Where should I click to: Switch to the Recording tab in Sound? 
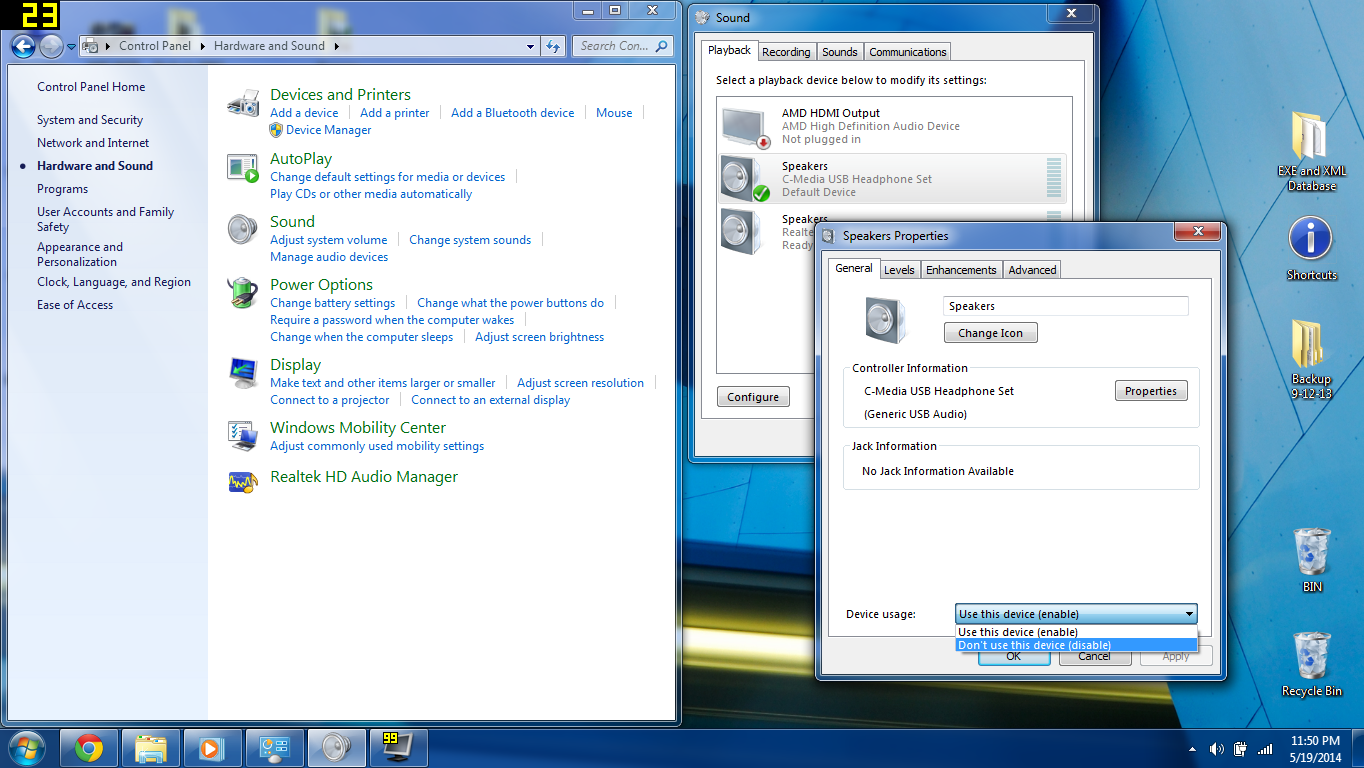coord(786,52)
